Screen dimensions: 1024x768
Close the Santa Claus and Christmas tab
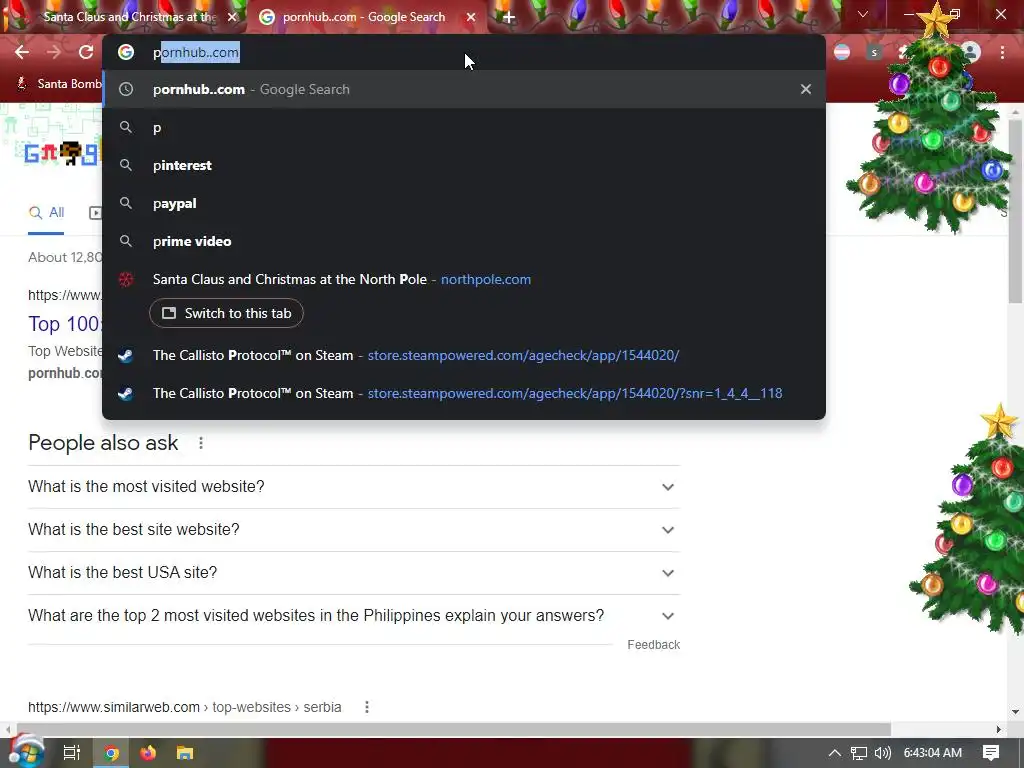(x=232, y=17)
